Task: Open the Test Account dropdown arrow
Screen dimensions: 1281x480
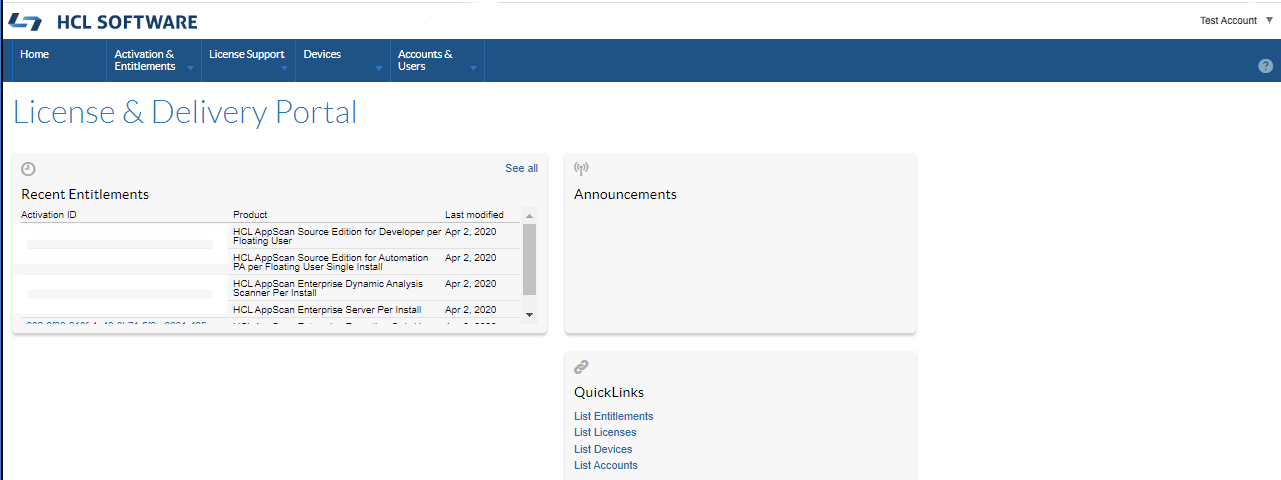Action: click(x=1269, y=20)
